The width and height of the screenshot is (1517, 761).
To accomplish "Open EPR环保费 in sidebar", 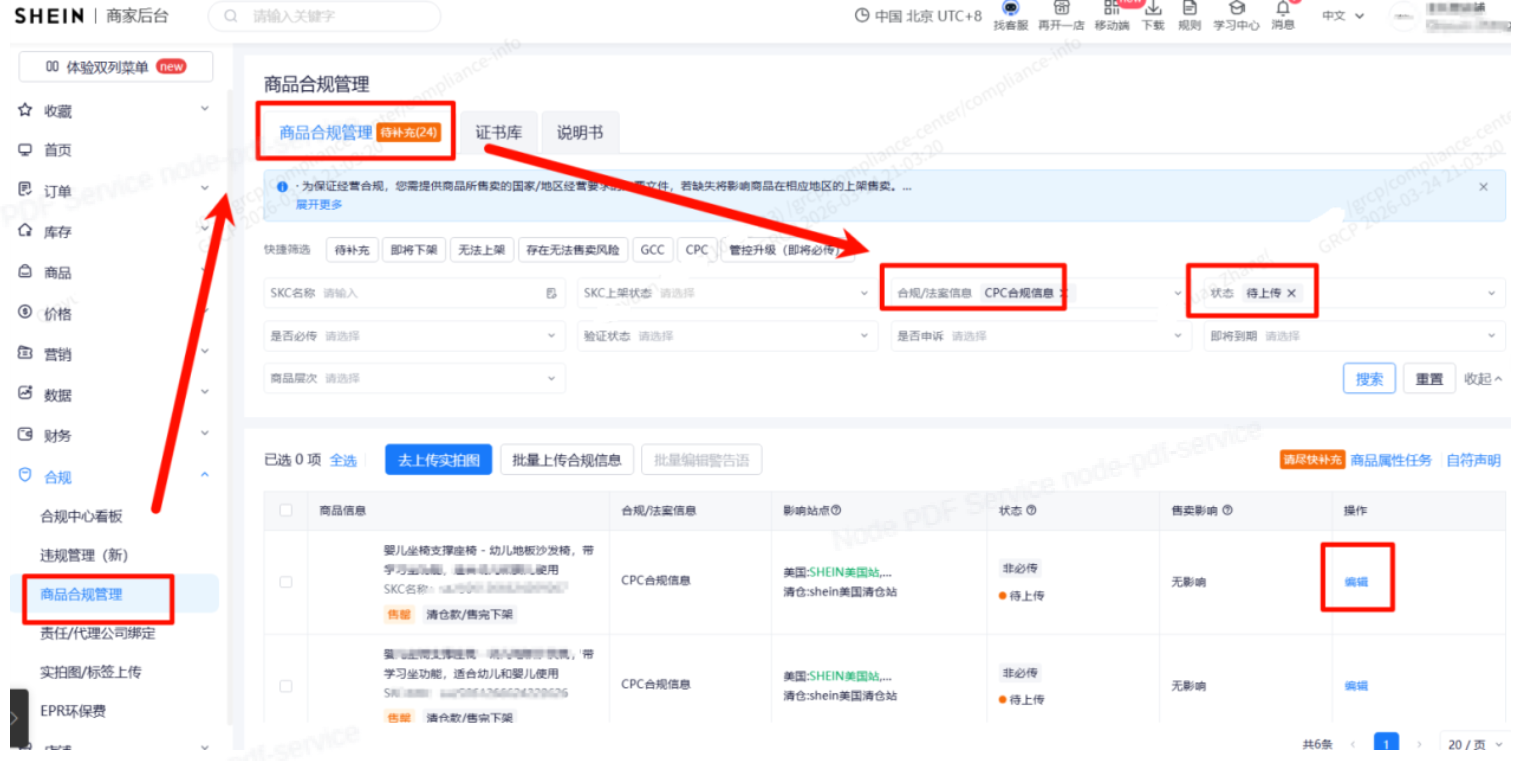I will tap(73, 711).
